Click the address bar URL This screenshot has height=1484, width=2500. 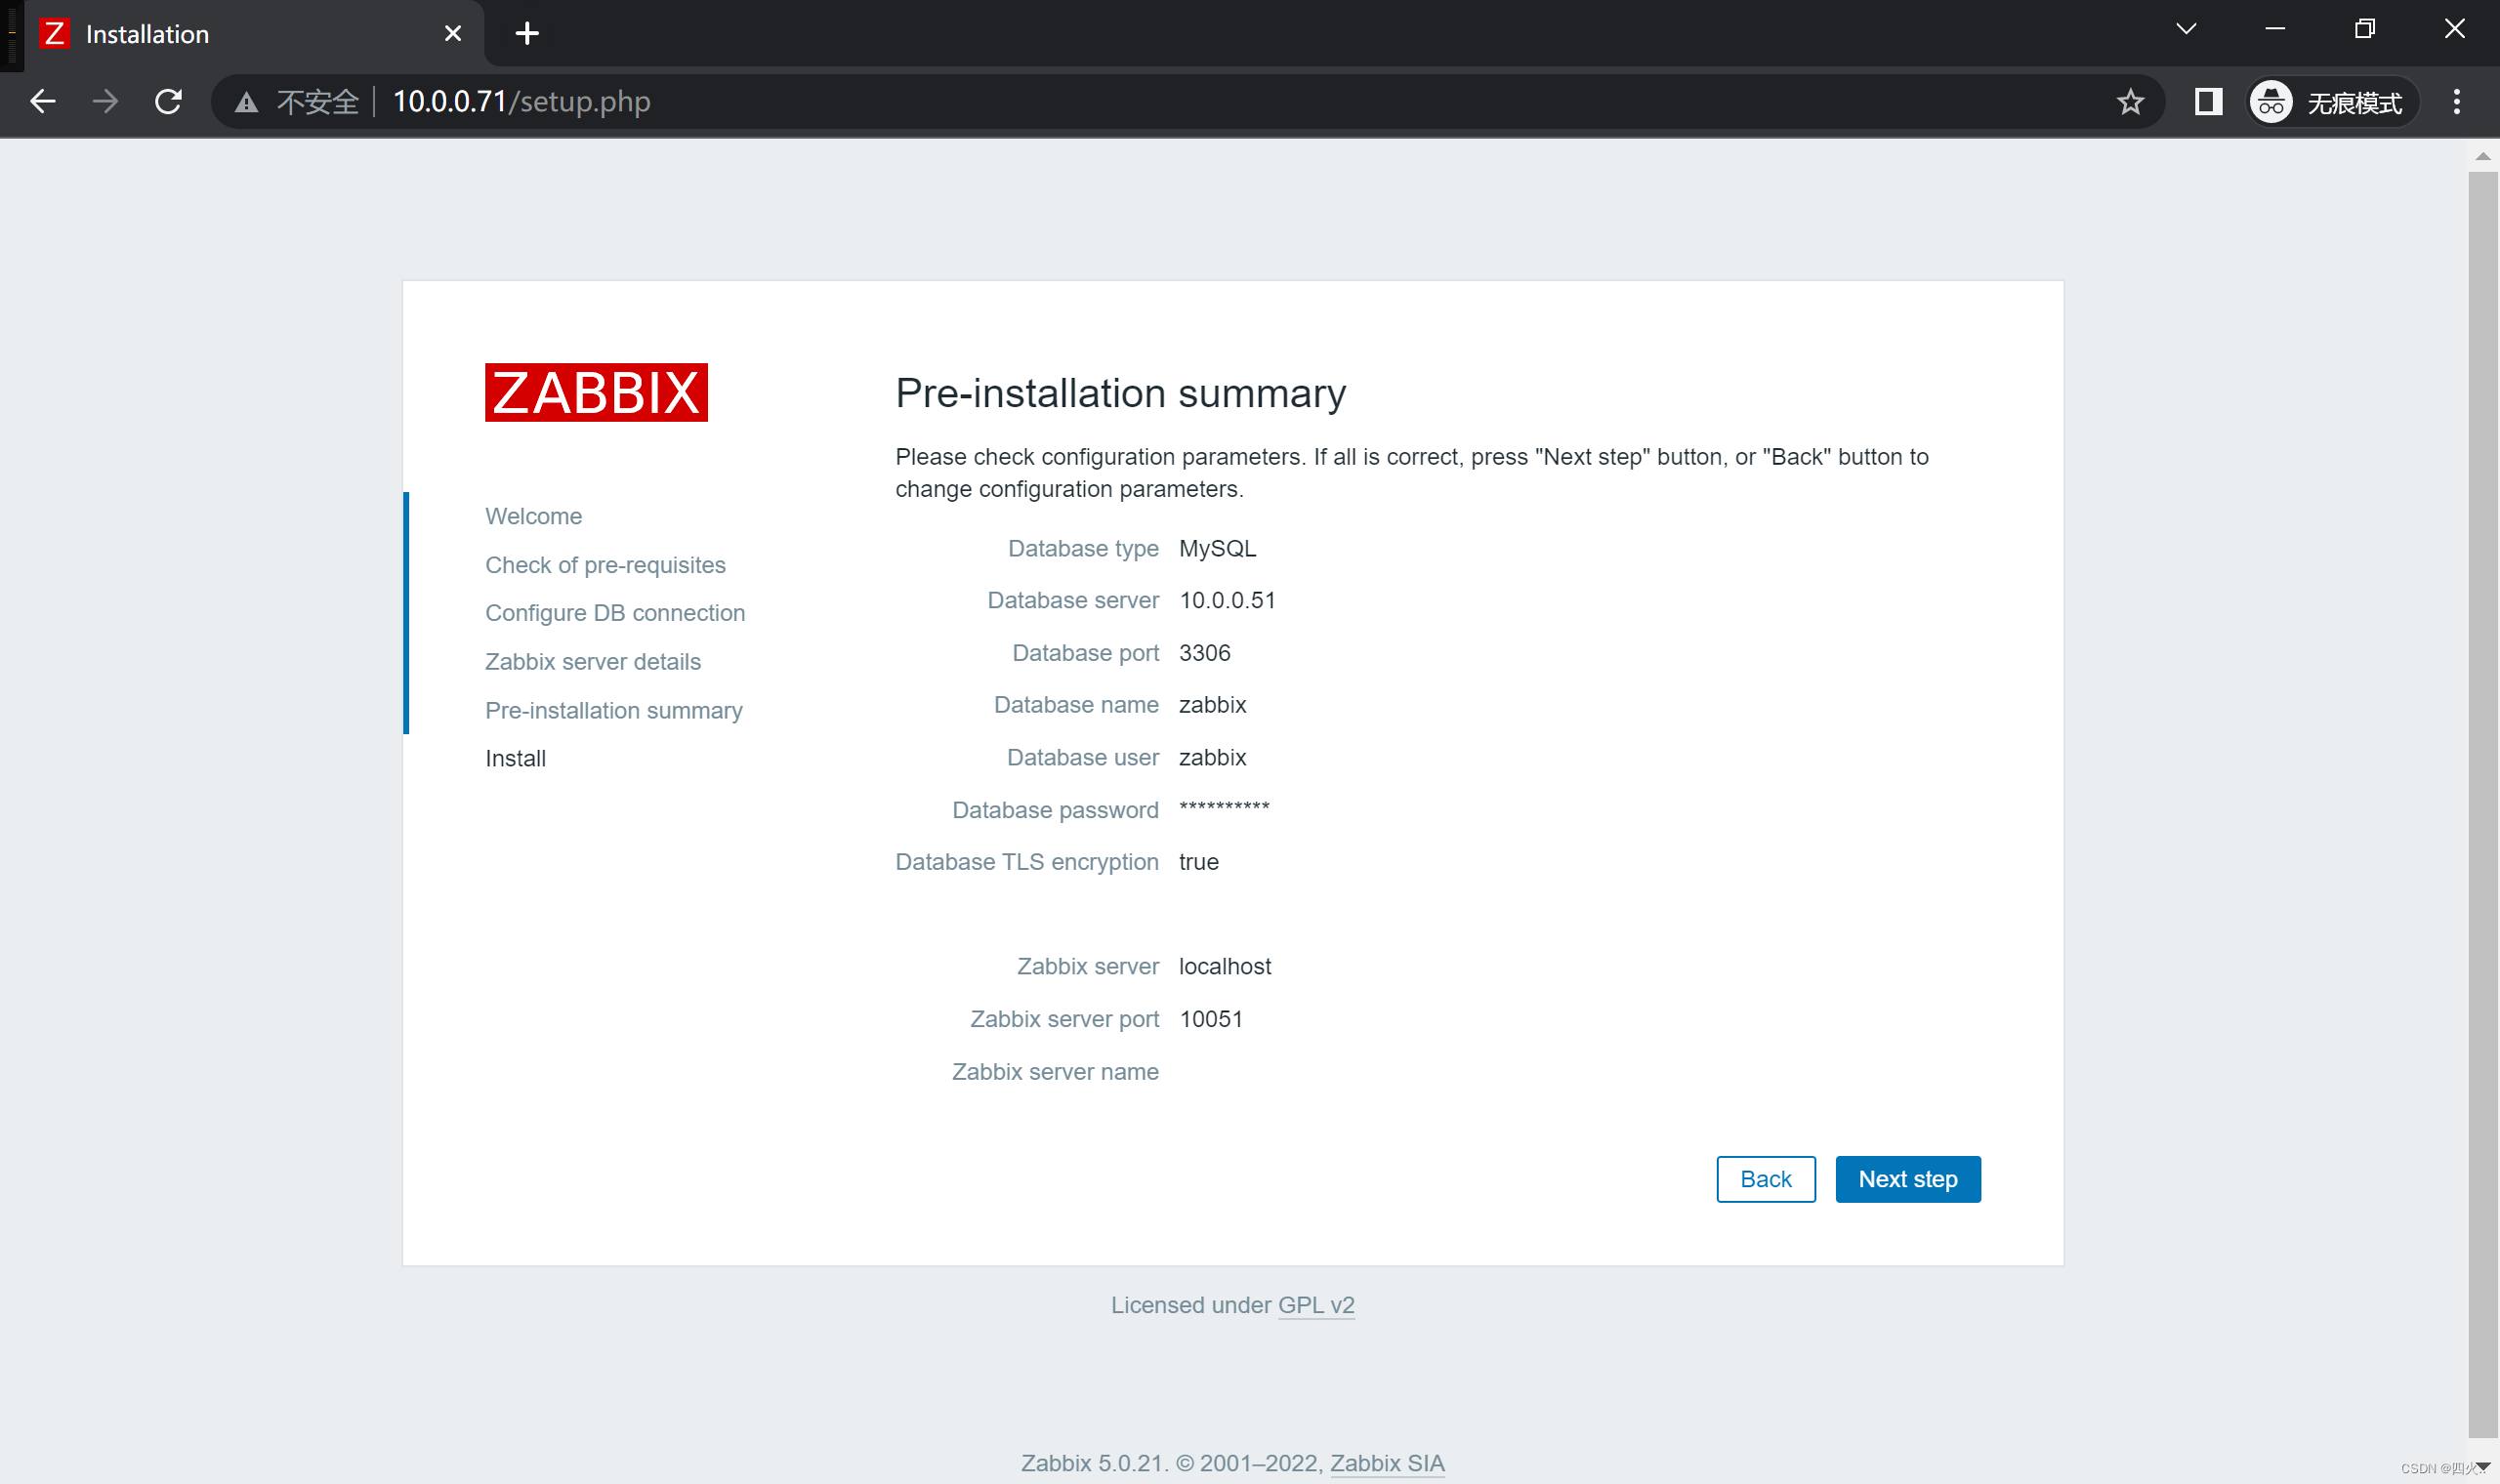click(521, 101)
